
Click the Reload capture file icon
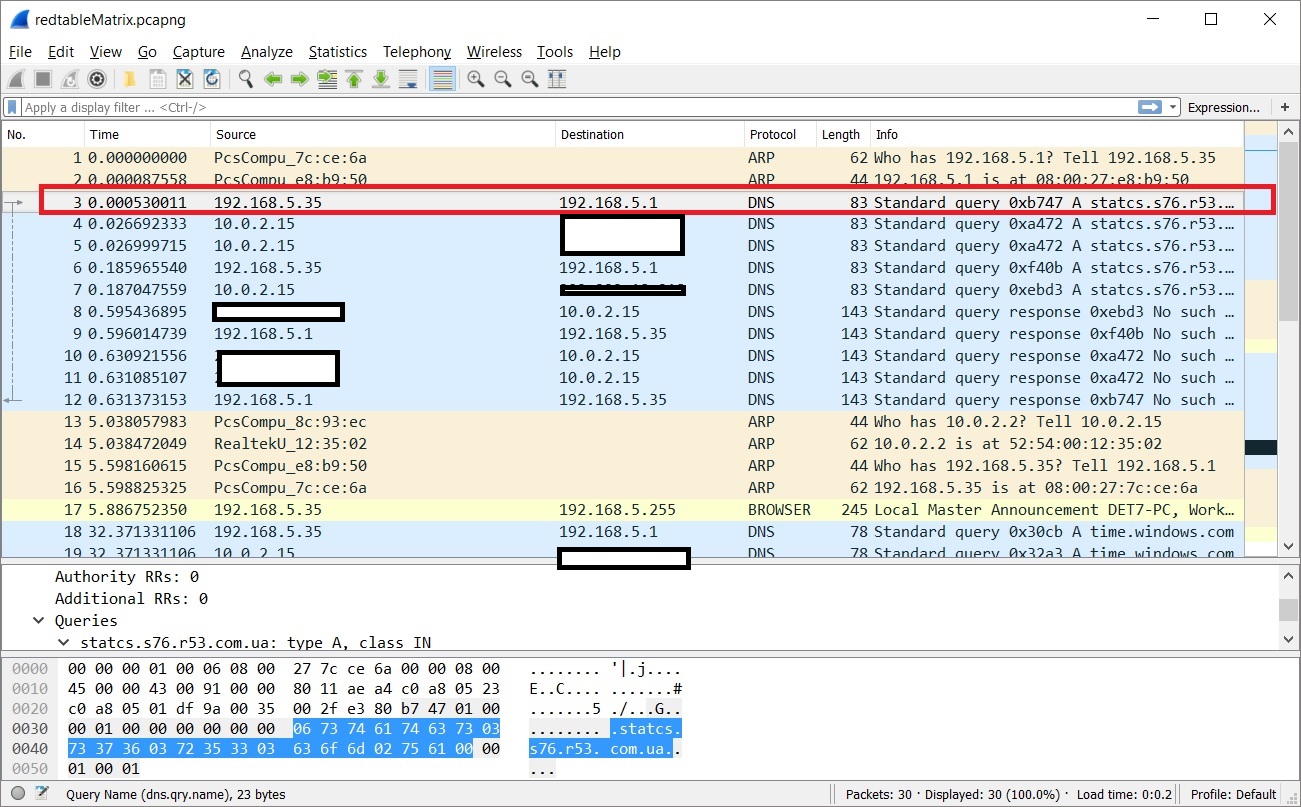[212, 79]
